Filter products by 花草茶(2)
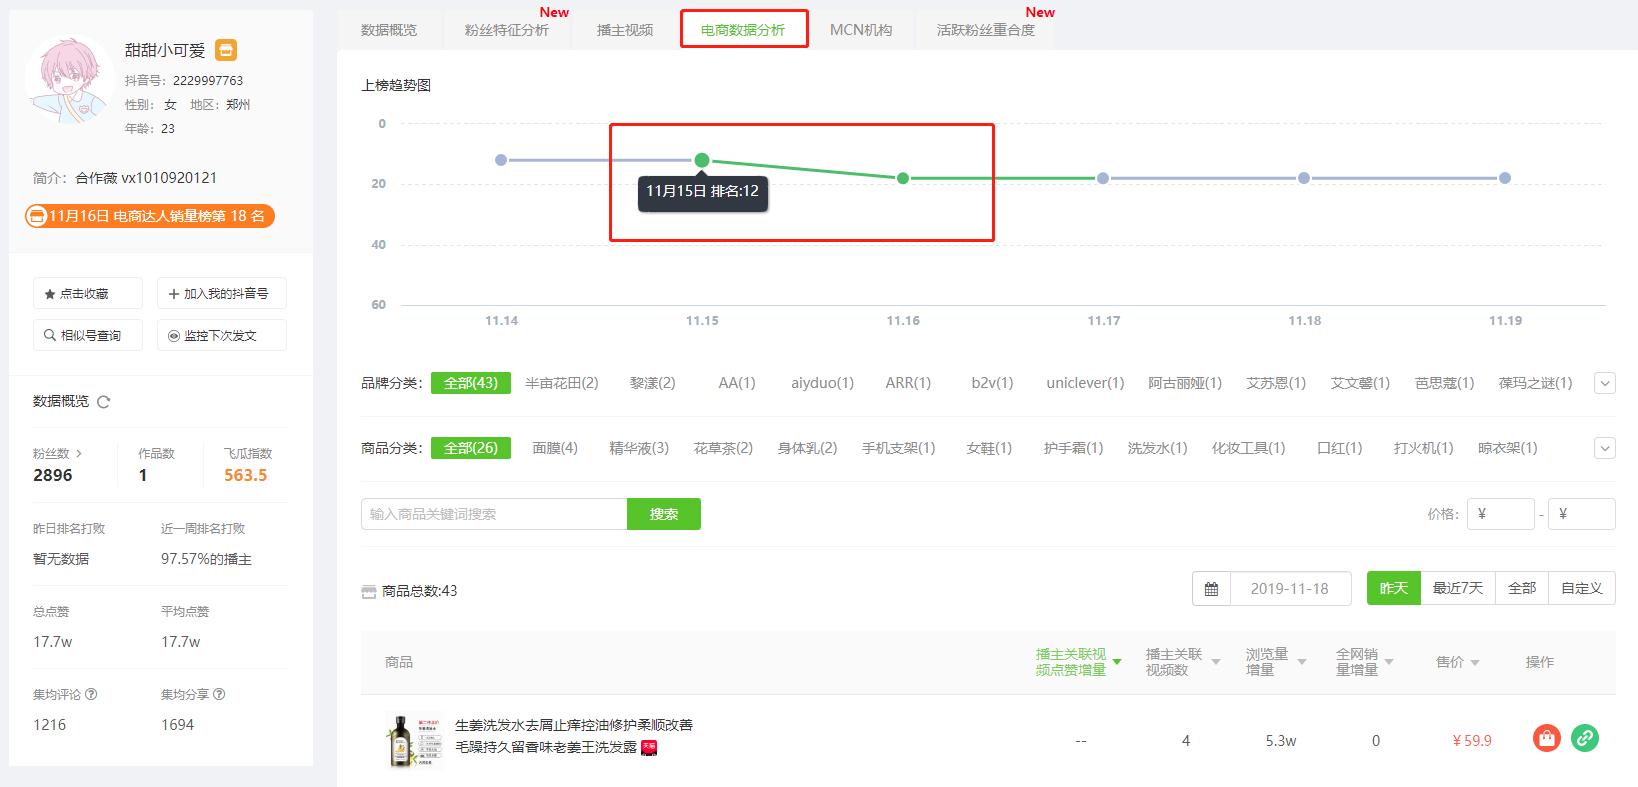Image resolution: width=1638 pixels, height=787 pixels. (x=723, y=448)
